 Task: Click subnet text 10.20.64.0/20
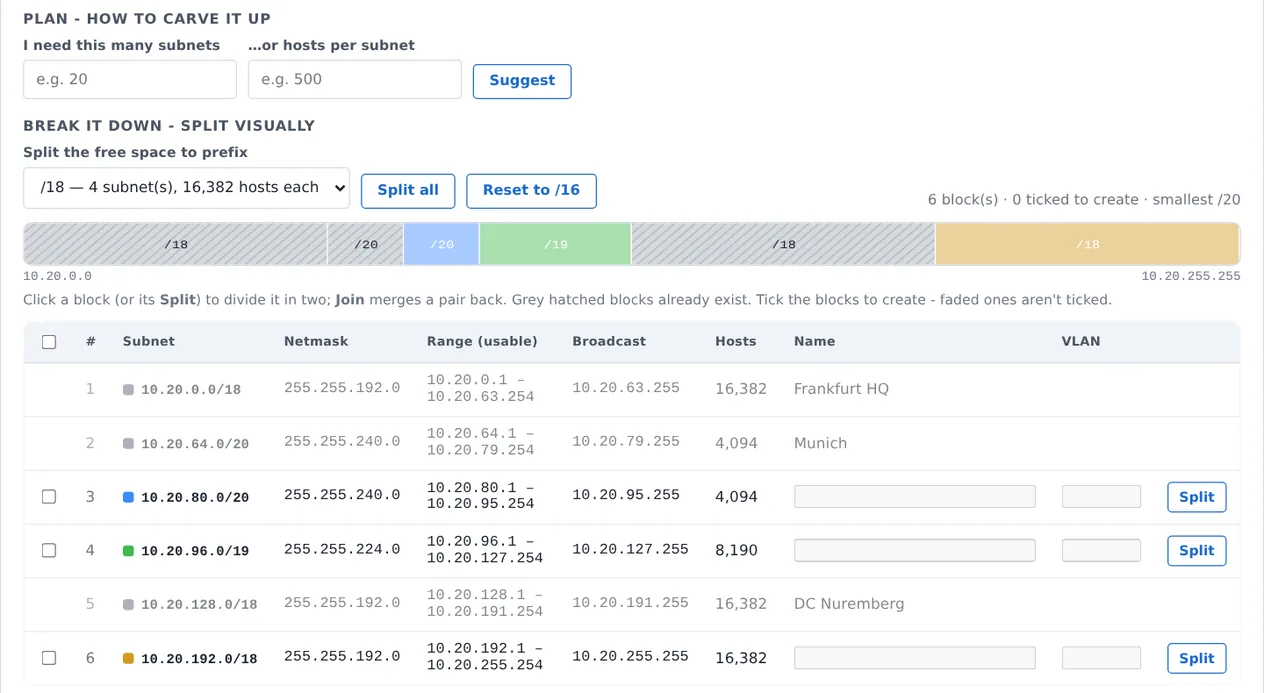(x=195, y=444)
